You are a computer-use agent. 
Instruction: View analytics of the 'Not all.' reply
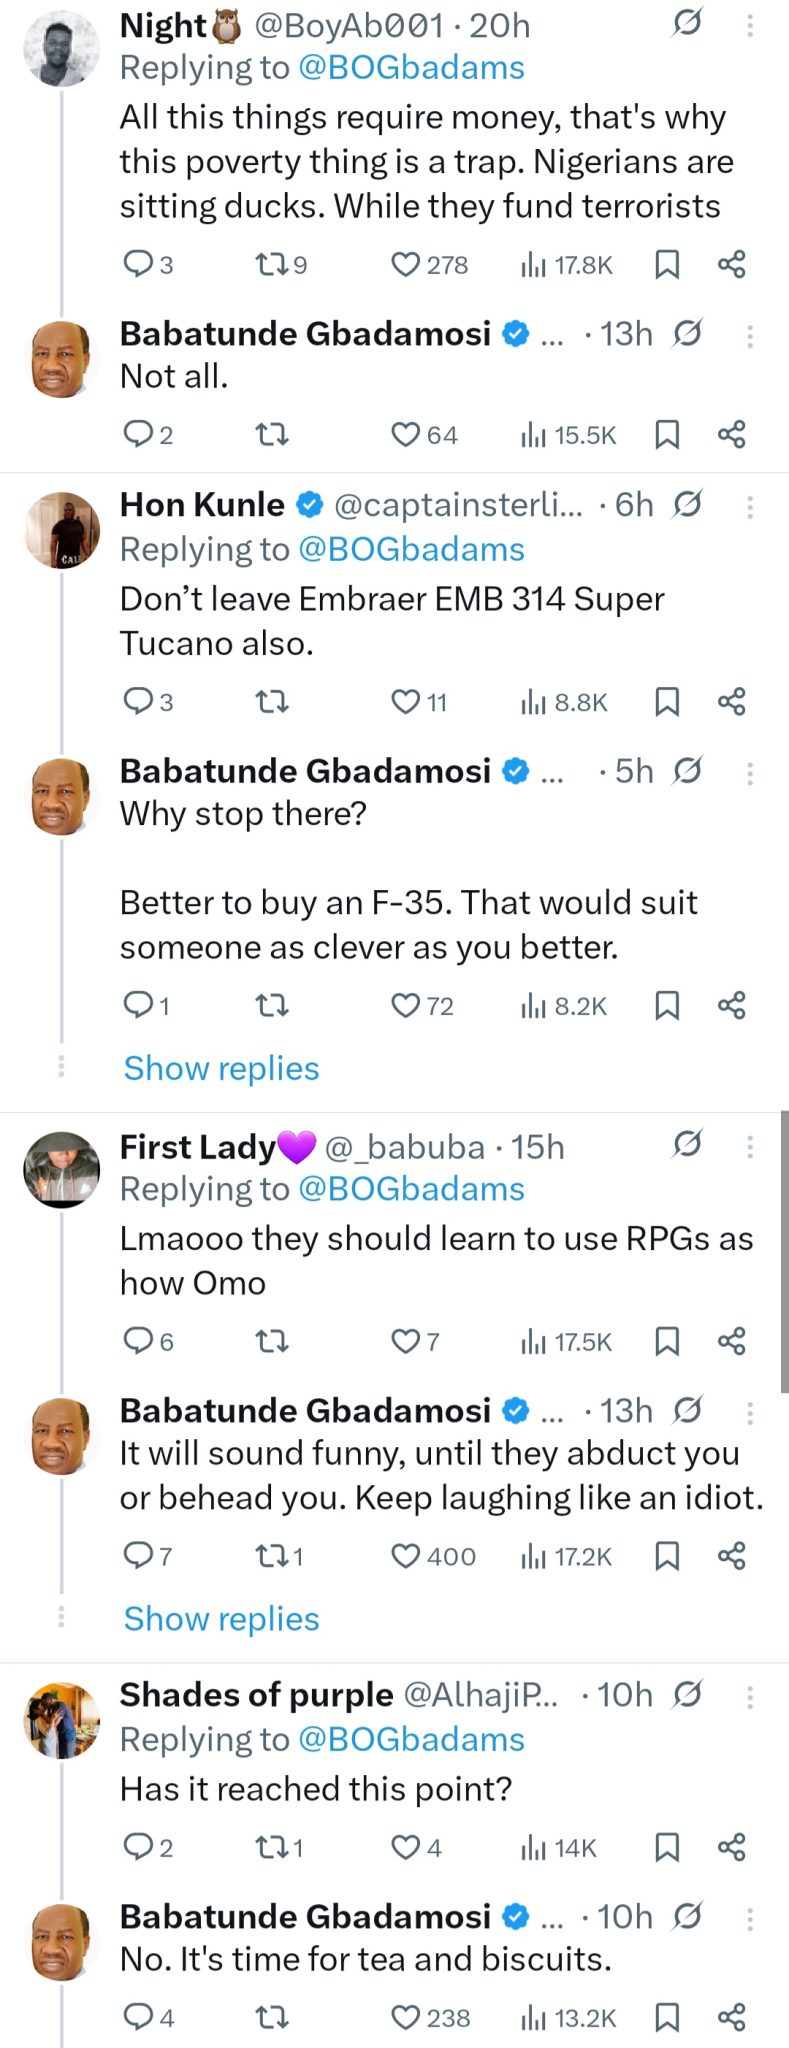[534, 435]
